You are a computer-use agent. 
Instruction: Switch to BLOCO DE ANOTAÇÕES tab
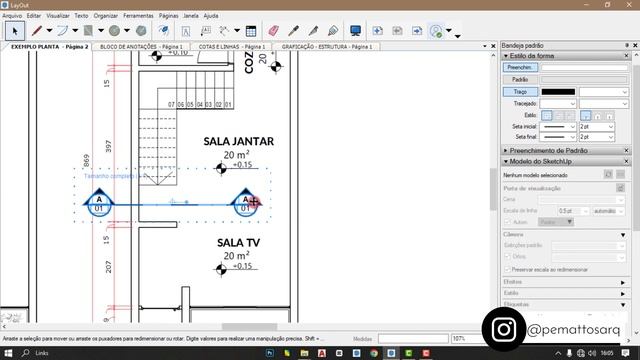141,47
